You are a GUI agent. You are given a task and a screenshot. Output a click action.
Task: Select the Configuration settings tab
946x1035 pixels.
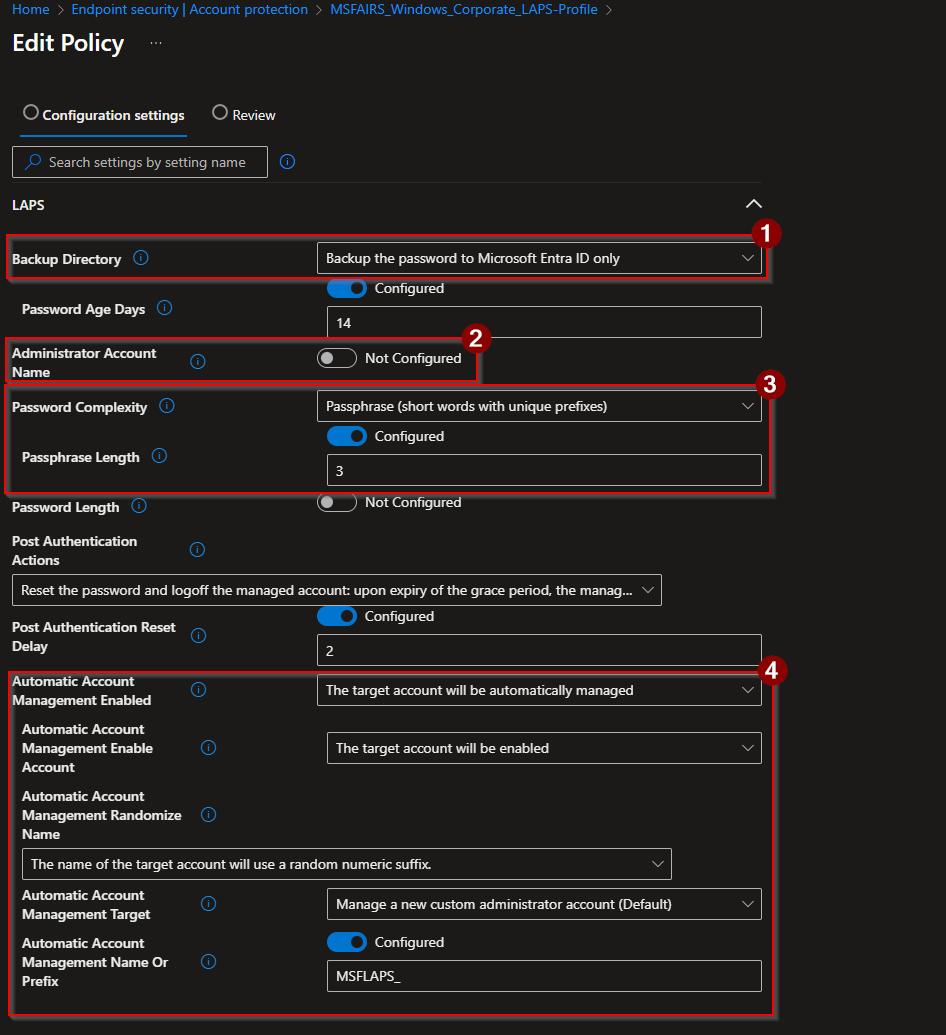(104, 115)
